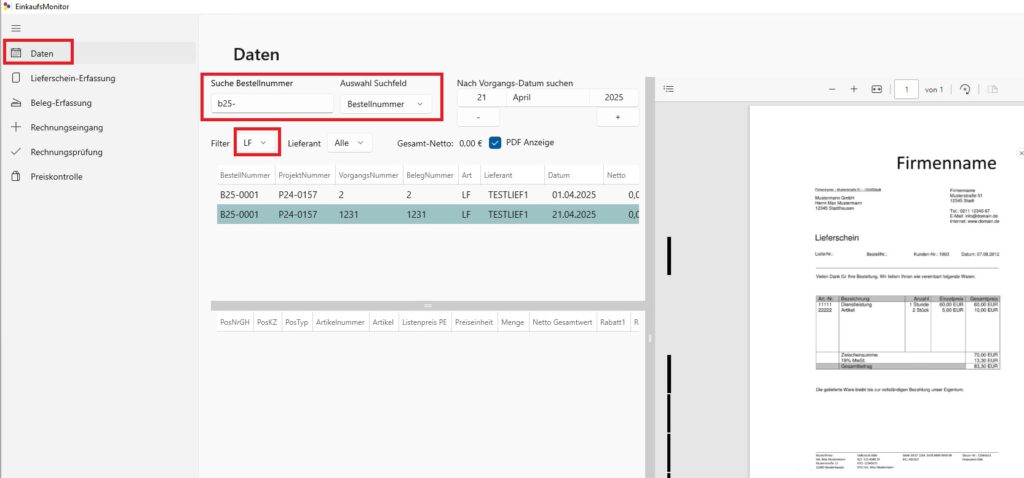Go to Rechnungsprüfung section
1024x478 pixels.
[80, 152]
